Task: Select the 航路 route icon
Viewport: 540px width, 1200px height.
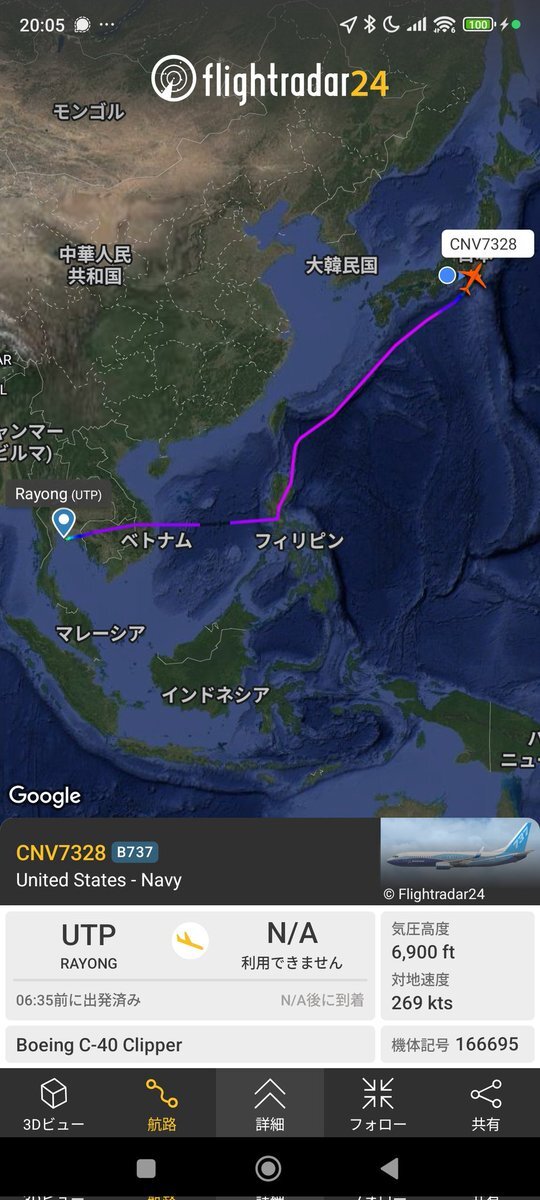Action: (161, 1094)
